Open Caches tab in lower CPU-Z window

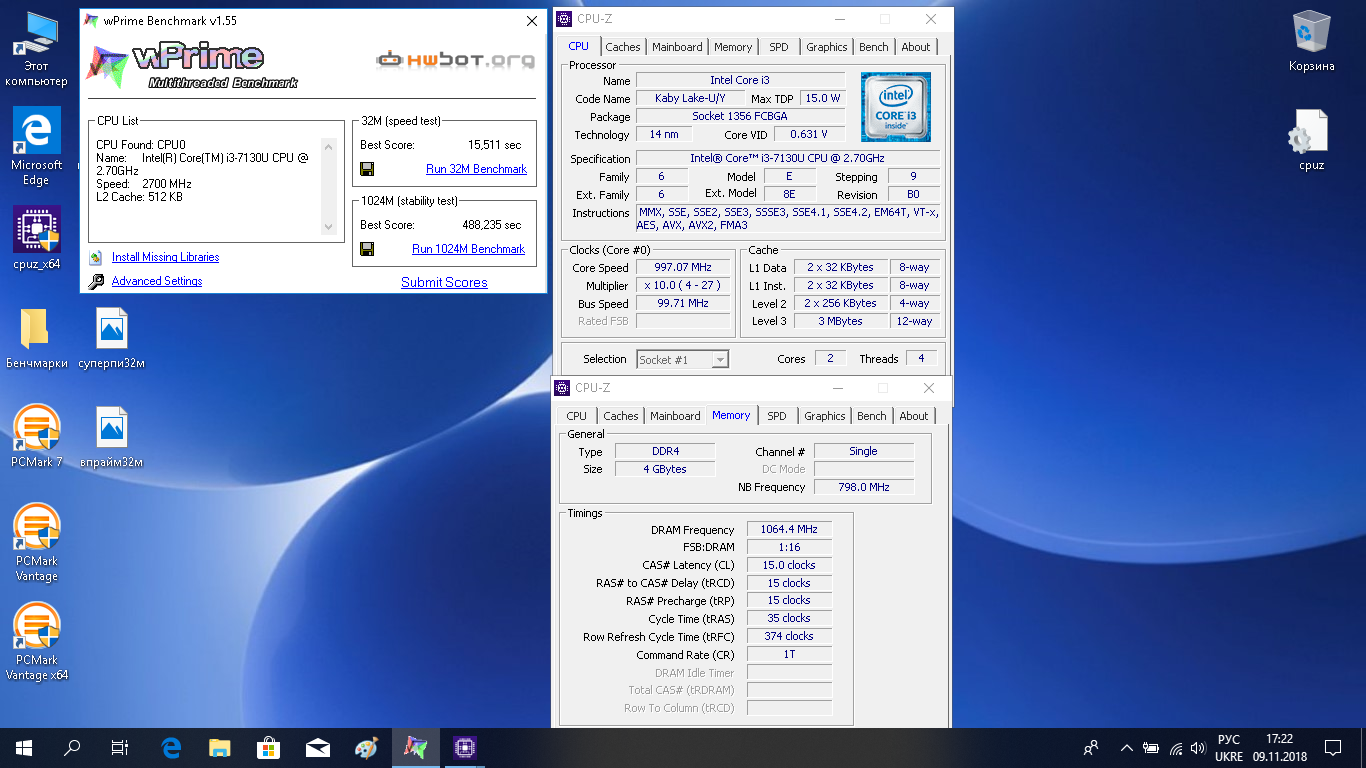pos(620,416)
